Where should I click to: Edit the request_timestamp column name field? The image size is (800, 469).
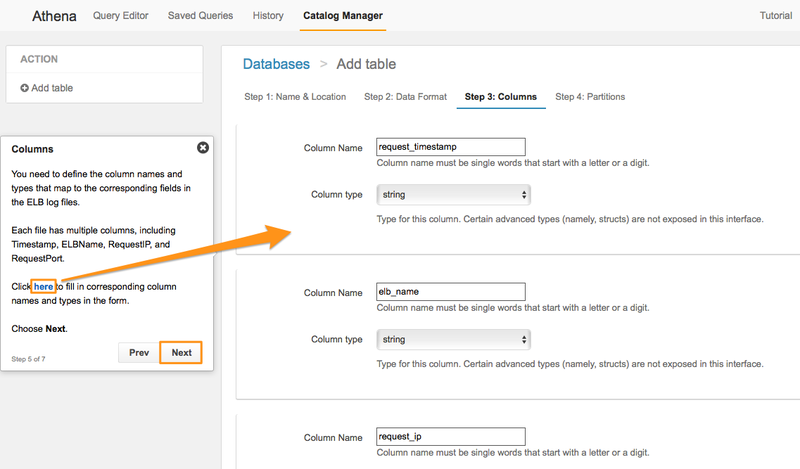tap(451, 146)
